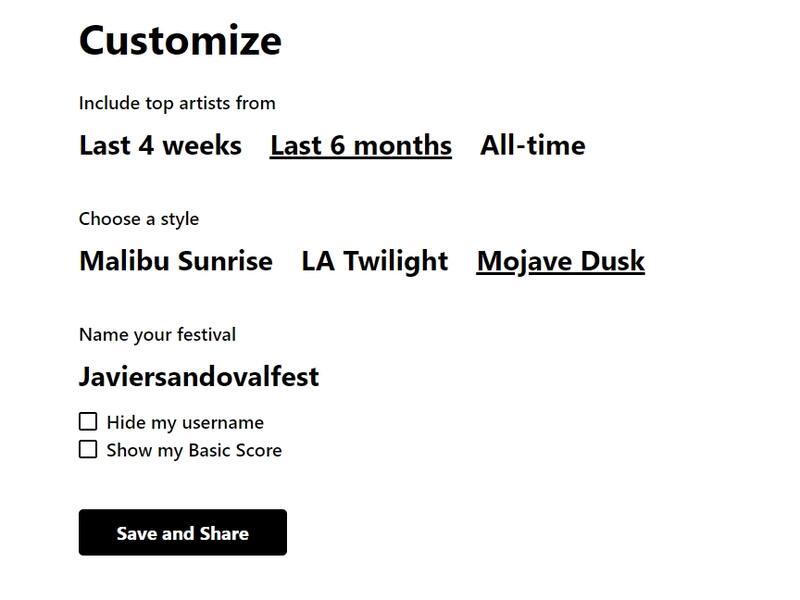Click the "Hide my username" label text
The height and width of the screenshot is (600, 800).
tap(185, 423)
